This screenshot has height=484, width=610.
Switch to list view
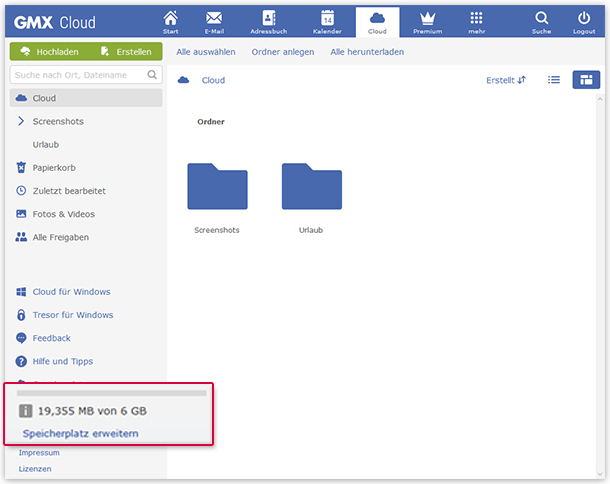(x=554, y=80)
